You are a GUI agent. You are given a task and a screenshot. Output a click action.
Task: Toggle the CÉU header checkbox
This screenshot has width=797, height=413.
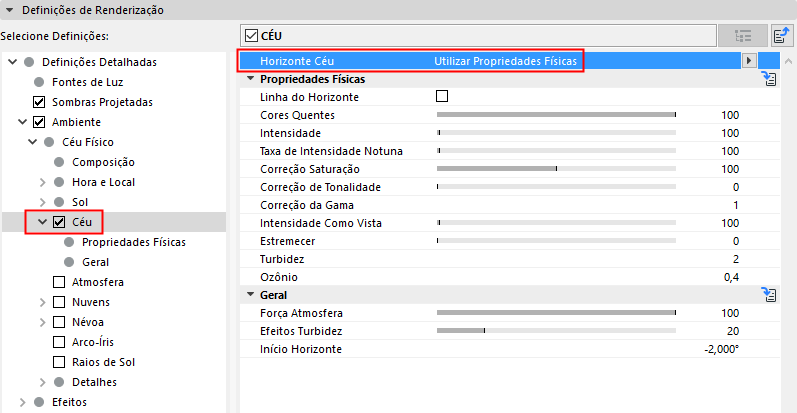pos(252,36)
